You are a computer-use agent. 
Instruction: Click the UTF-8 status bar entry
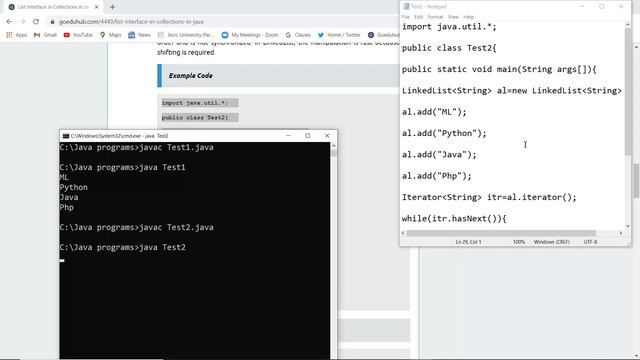[x=590, y=242]
